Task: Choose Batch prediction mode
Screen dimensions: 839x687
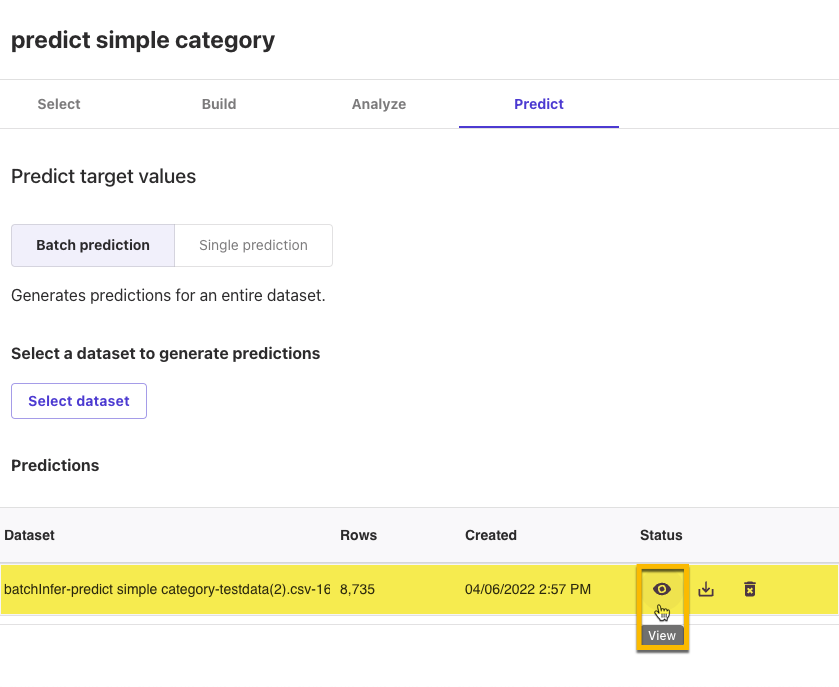Action: pyautogui.click(x=93, y=245)
